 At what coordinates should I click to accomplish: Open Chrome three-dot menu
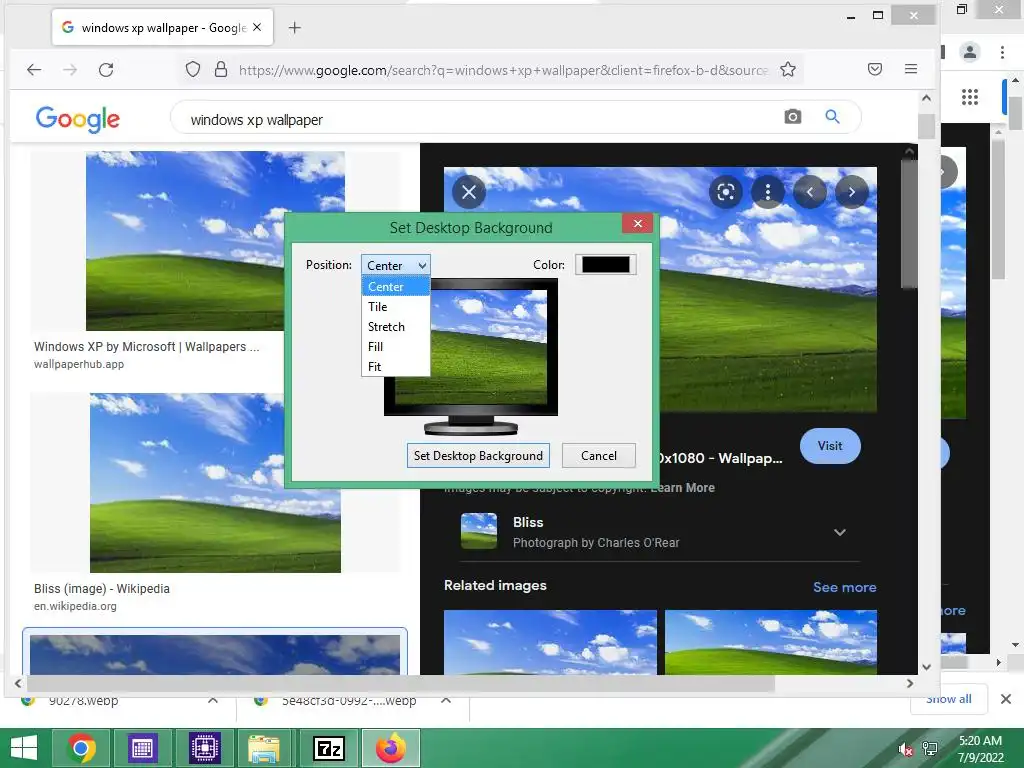1002,52
